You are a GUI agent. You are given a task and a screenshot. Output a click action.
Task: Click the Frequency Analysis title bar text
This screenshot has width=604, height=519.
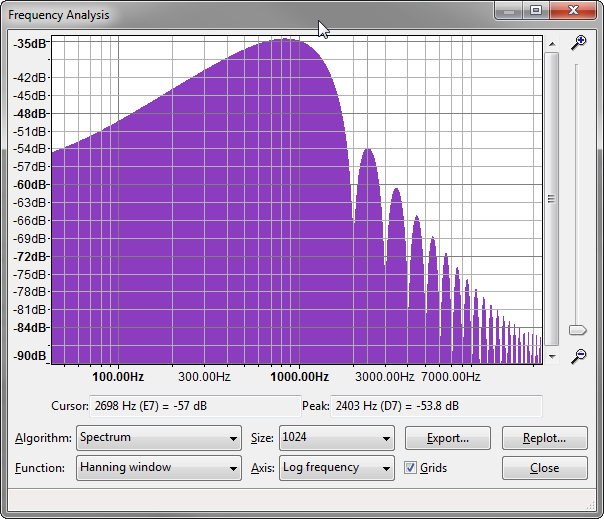59,15
